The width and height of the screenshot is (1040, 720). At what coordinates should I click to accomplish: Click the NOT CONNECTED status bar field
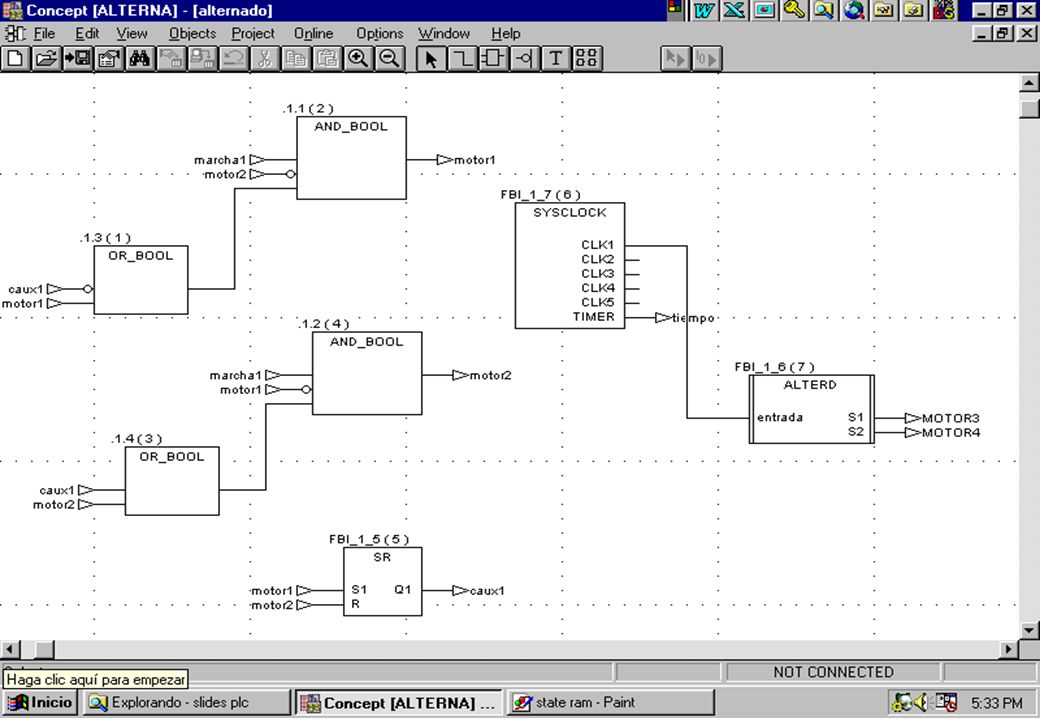click(x=833, y=672)
